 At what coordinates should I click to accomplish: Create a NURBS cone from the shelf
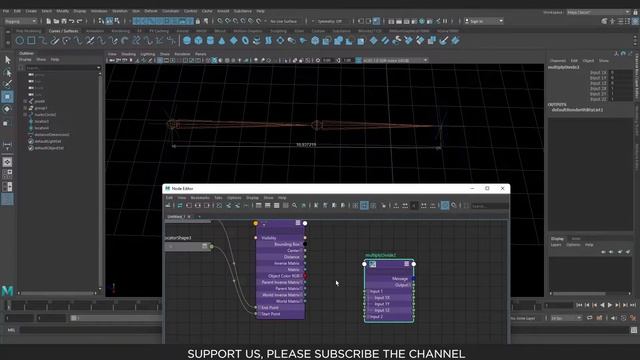pyautogui.click(x=222, y=40)
